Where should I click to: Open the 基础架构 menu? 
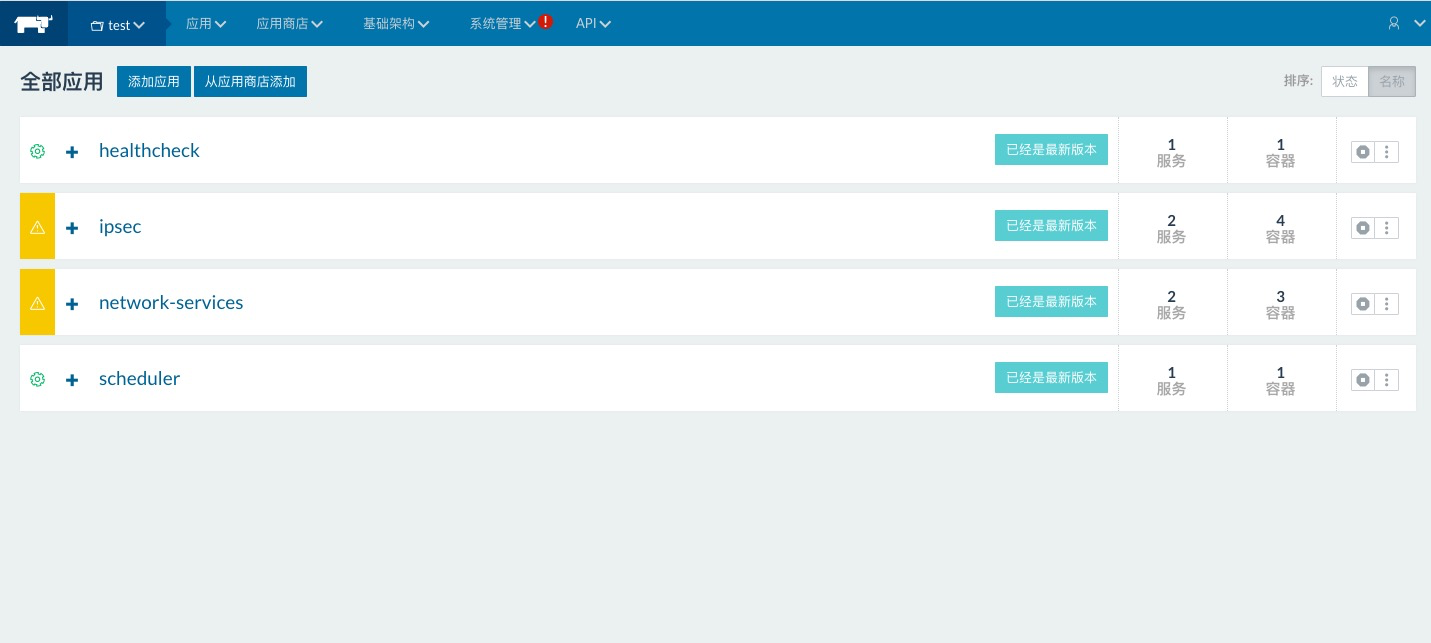(396, 24)
